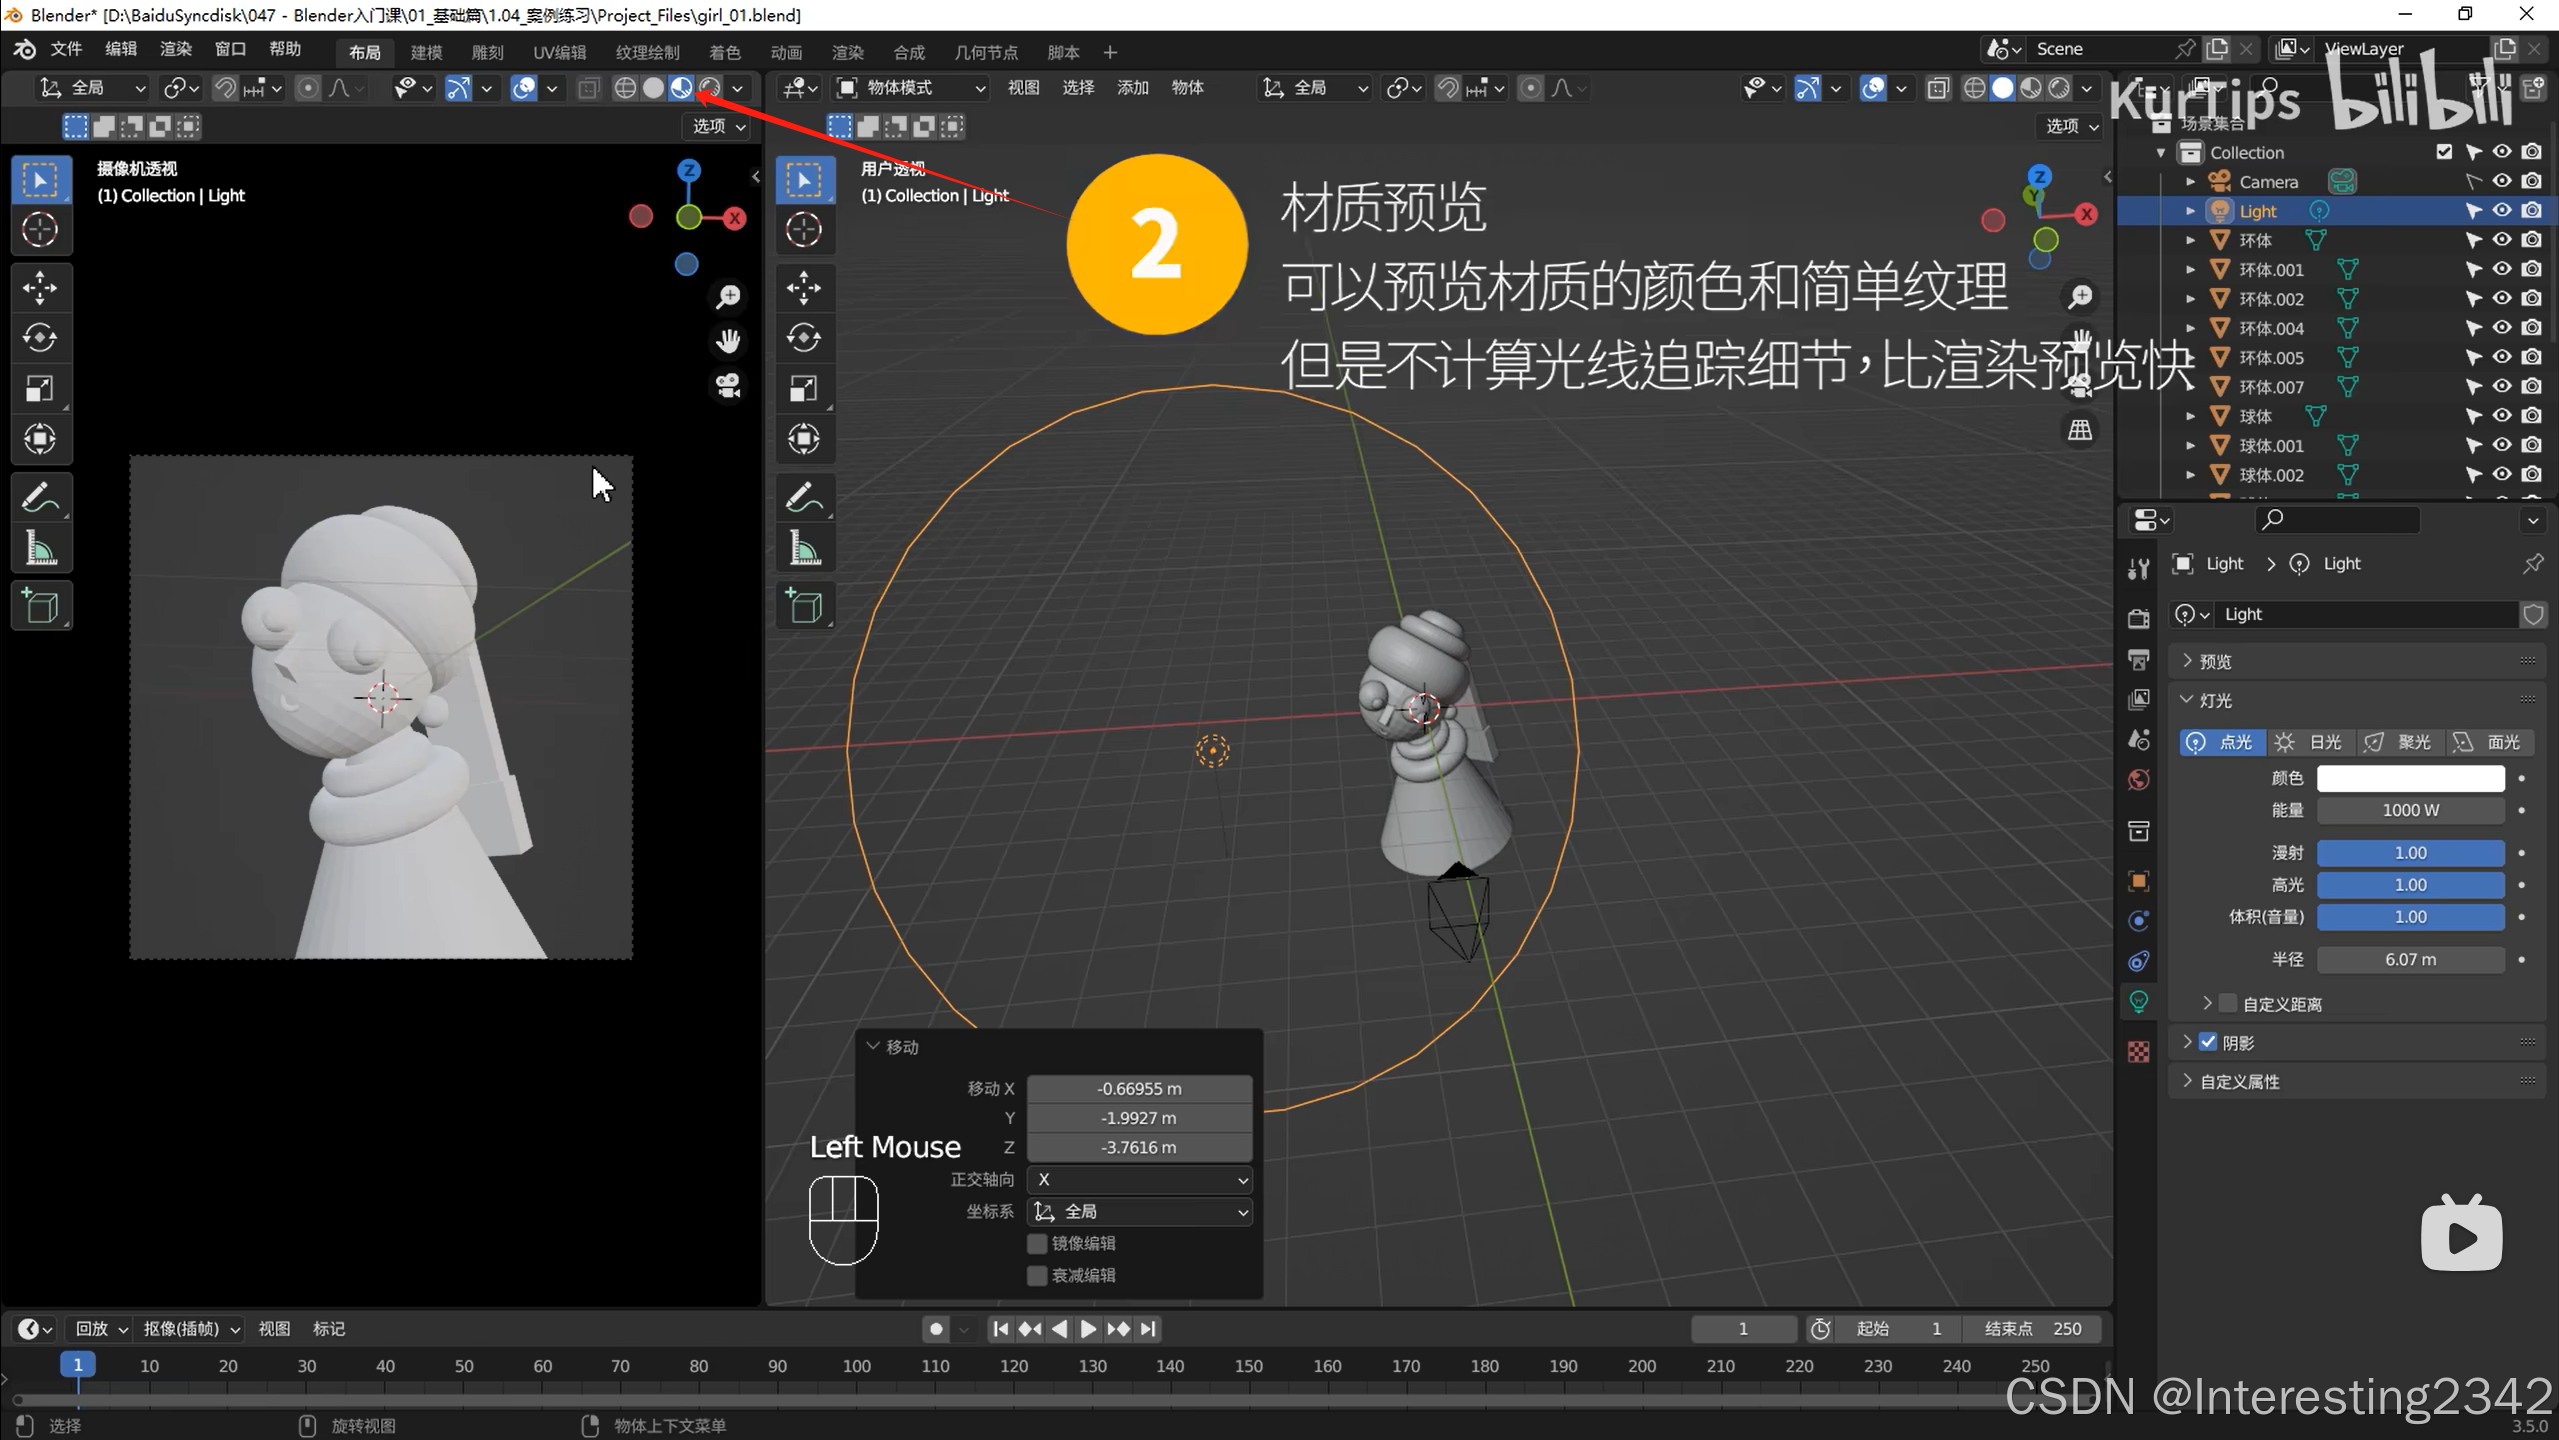Viewport: 2559px width, 1440px height.
Task: Open the 文件 menu
Action: (66, 49)
